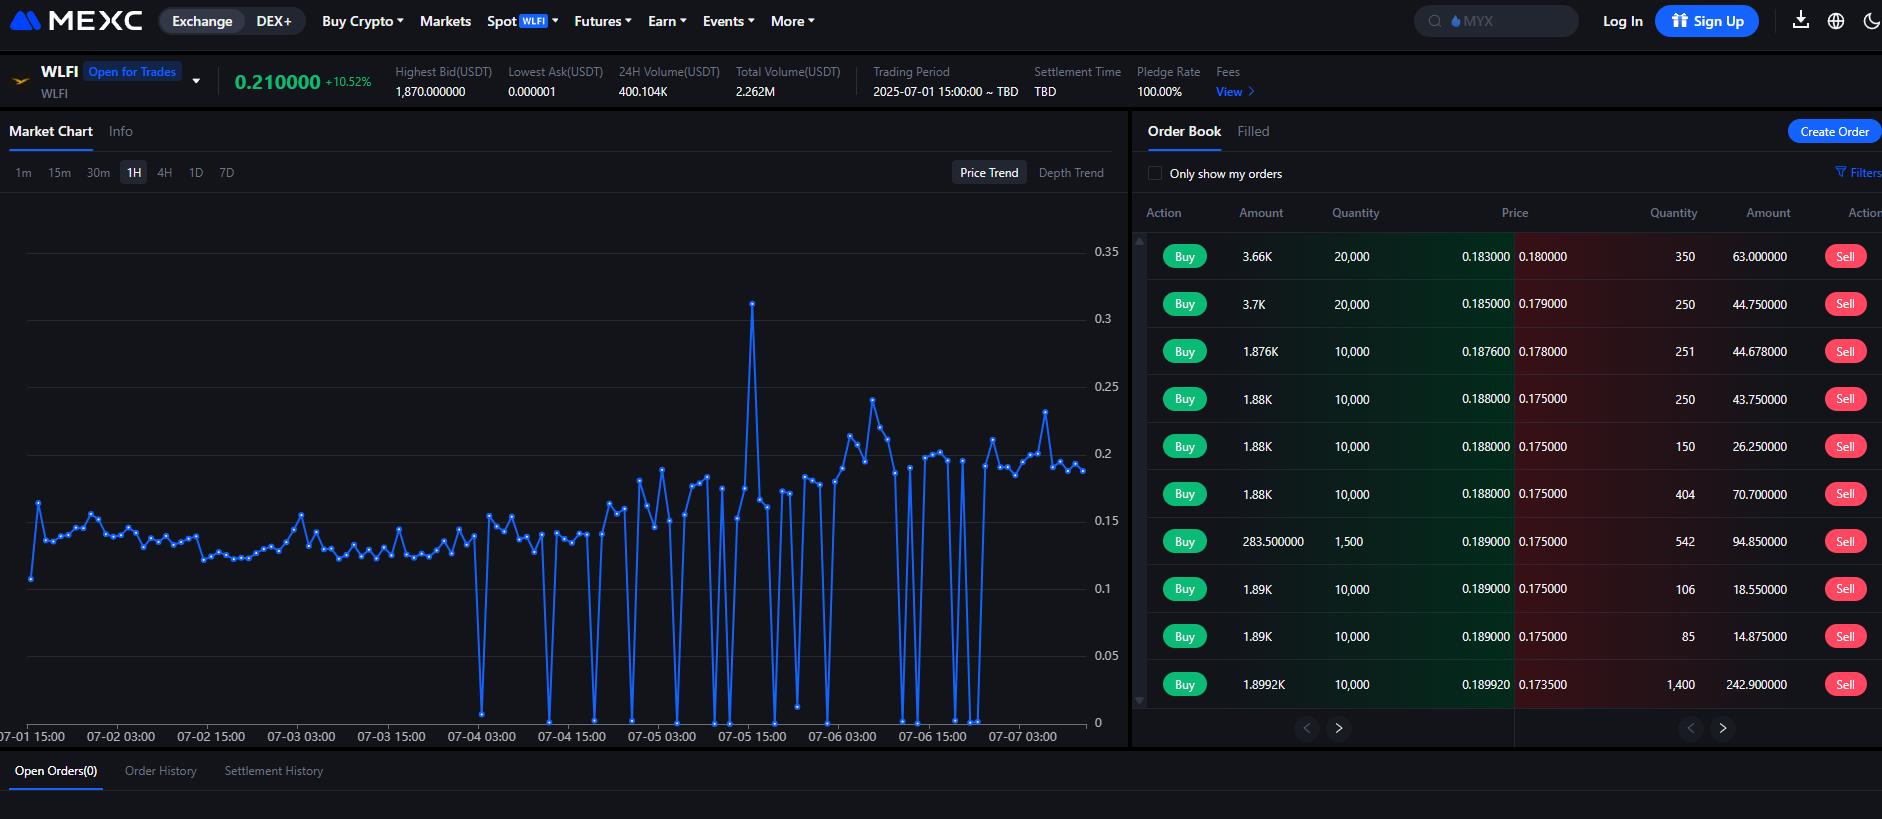Select the 30m timeframe
Image resolution: width=1882 pixels, height=819 pixels.
[98, 173]
